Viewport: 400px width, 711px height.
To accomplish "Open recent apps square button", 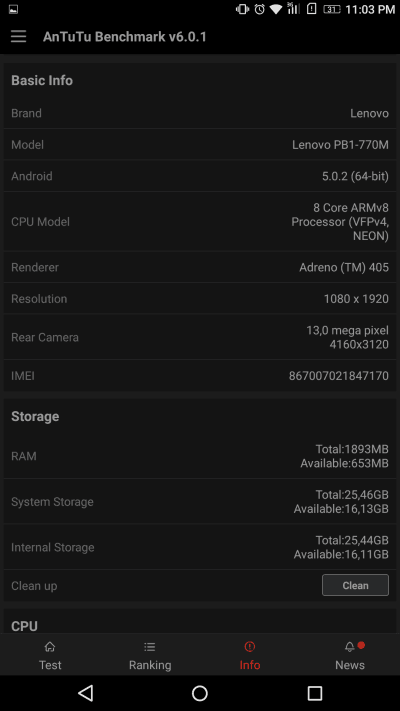I will coord(315,693).
